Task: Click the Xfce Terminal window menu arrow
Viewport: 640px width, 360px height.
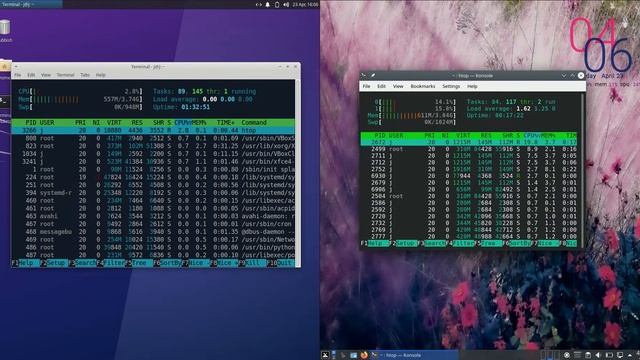Action: (x=16, y=67)
